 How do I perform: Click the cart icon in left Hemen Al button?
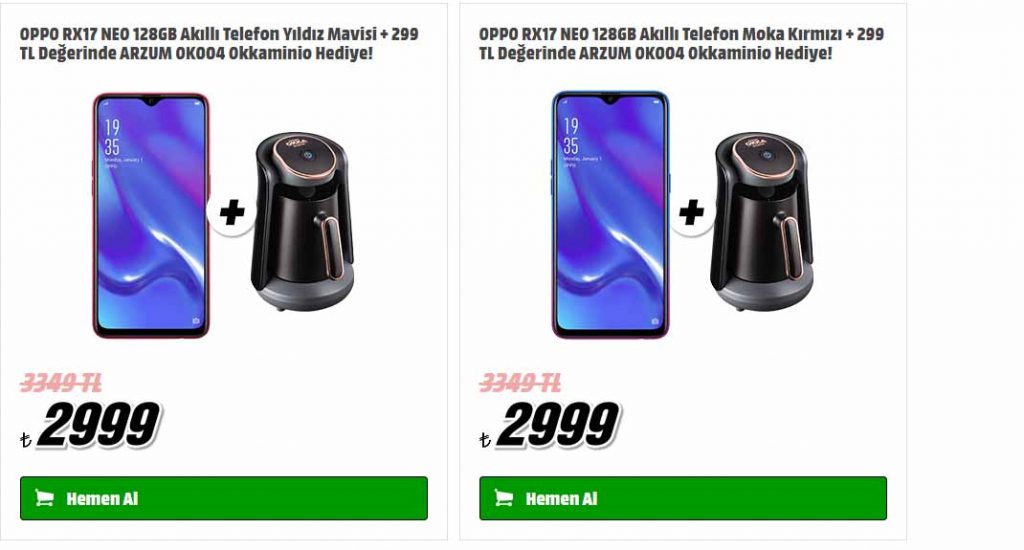[x=44, y=498]
